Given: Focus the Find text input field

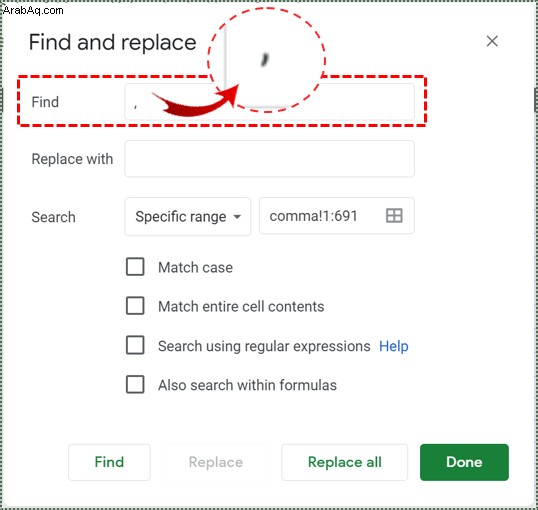Looking at the screenshot, I should tap(269, 102).
